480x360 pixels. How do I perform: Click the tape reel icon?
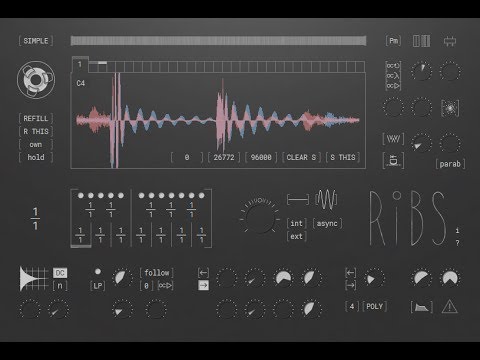[36, 80]
